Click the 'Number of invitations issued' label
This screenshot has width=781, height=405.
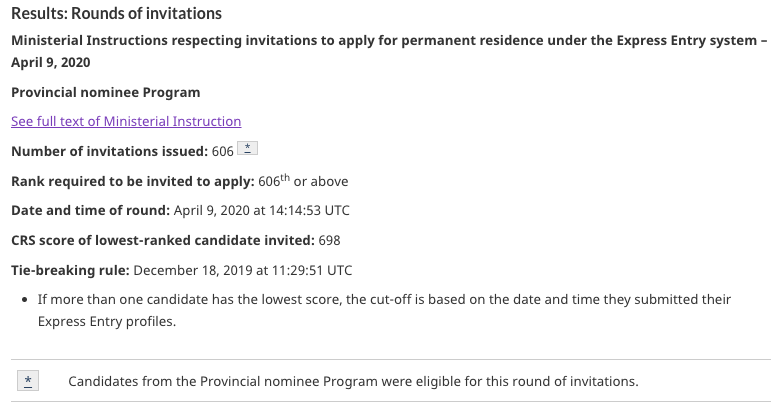[108, 151]
